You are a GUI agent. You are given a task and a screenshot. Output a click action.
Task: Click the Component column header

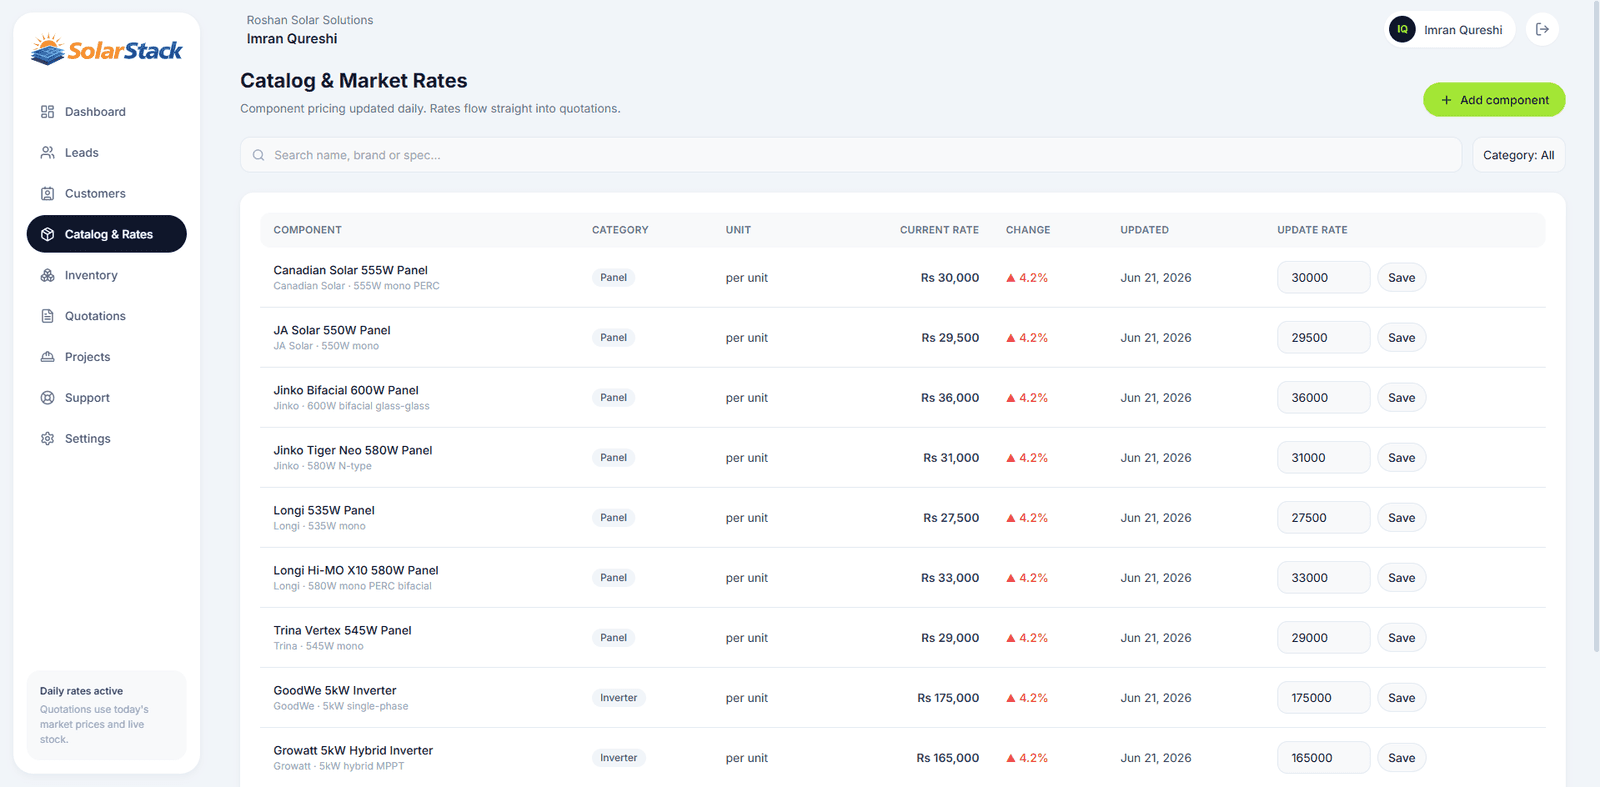pos(307,230)
